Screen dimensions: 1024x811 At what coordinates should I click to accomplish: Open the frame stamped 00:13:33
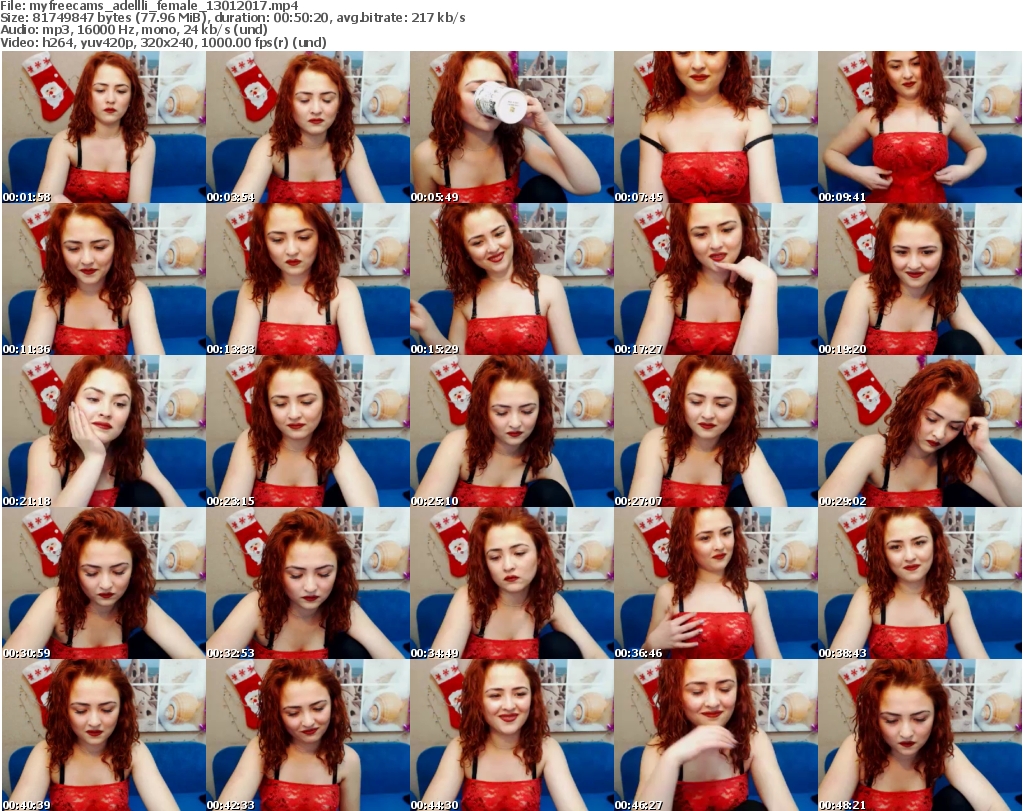click(x=308, y=279)
